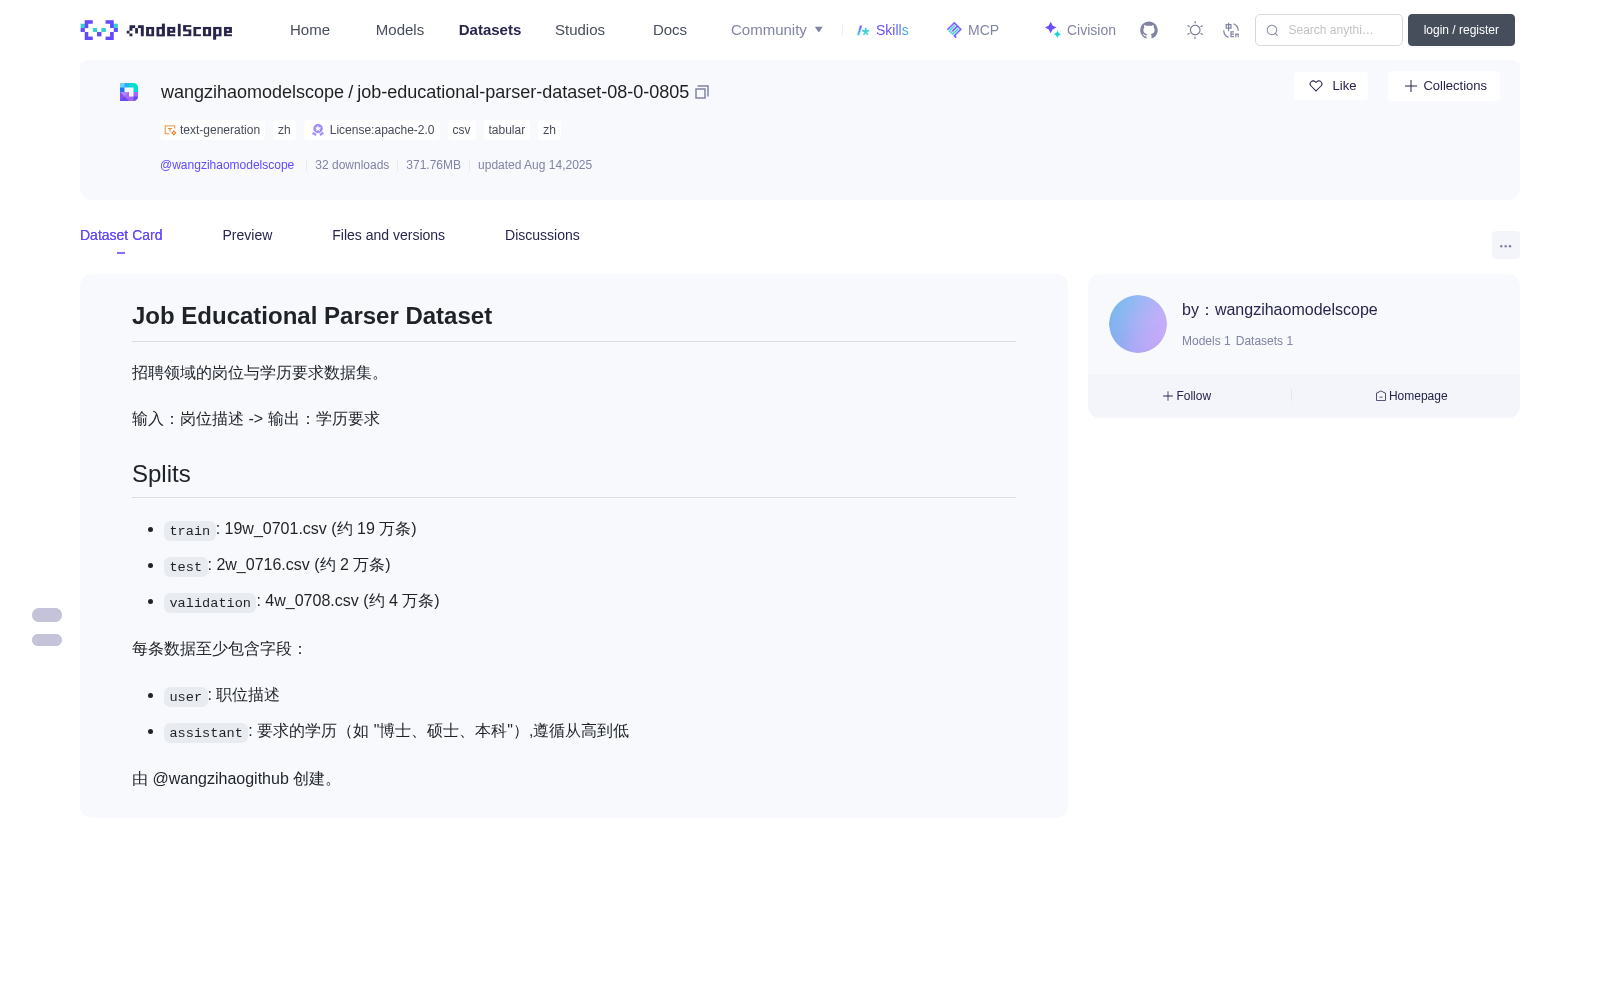Click the dataset cube avatar icon

click(x=129, y=92)
